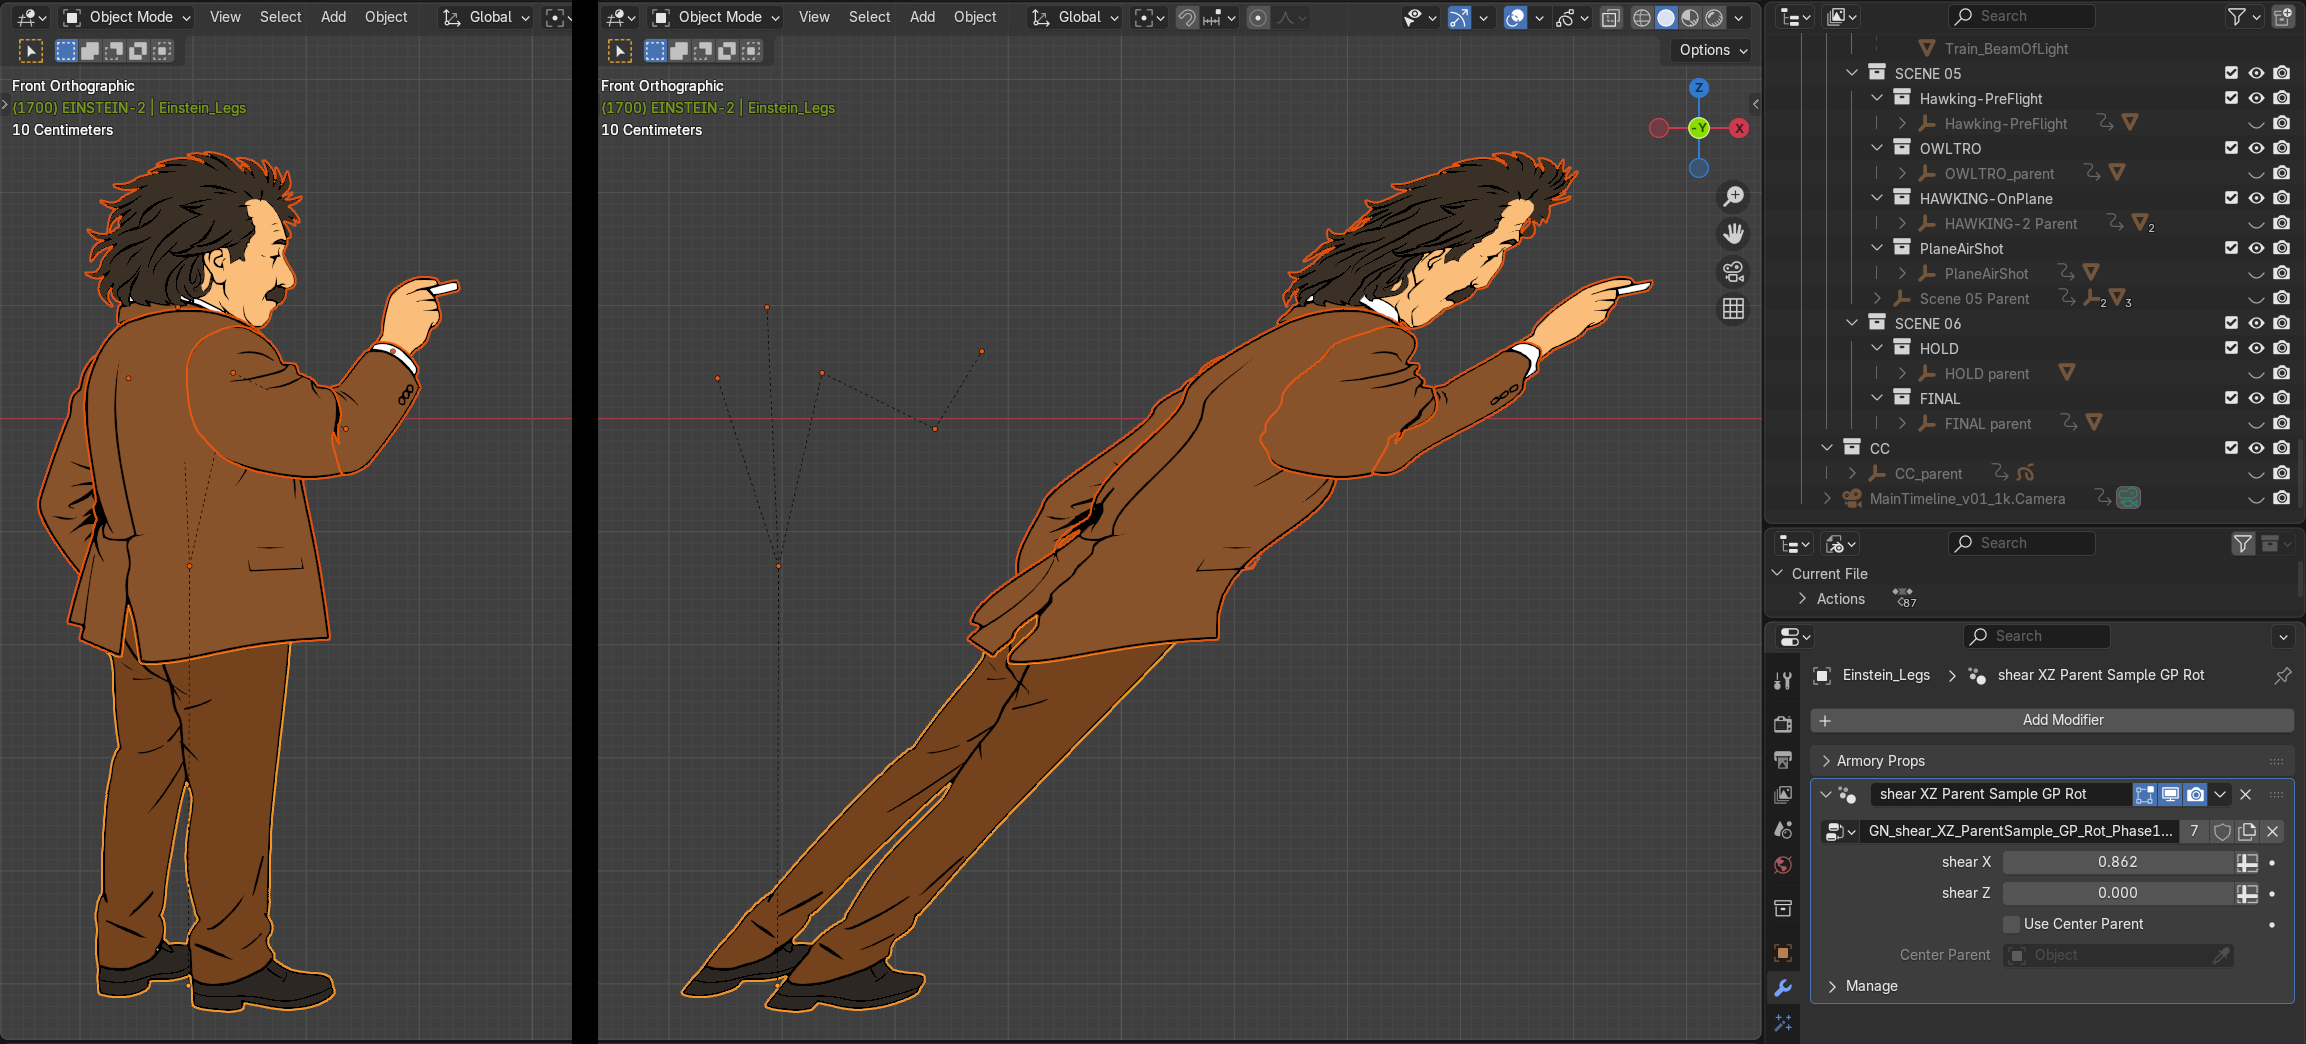Toggle fake user shield on node group

pos(2222,831)
